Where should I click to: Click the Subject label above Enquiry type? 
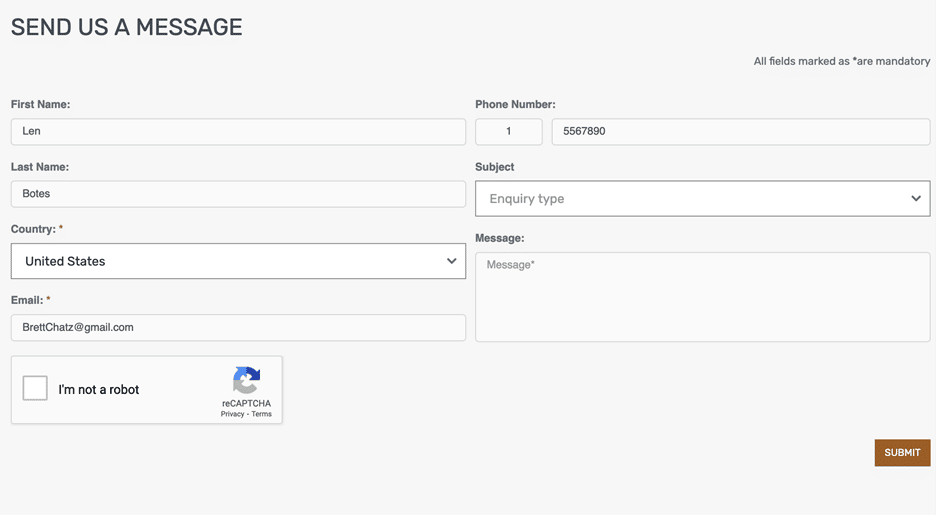click(x=495, y=167)
